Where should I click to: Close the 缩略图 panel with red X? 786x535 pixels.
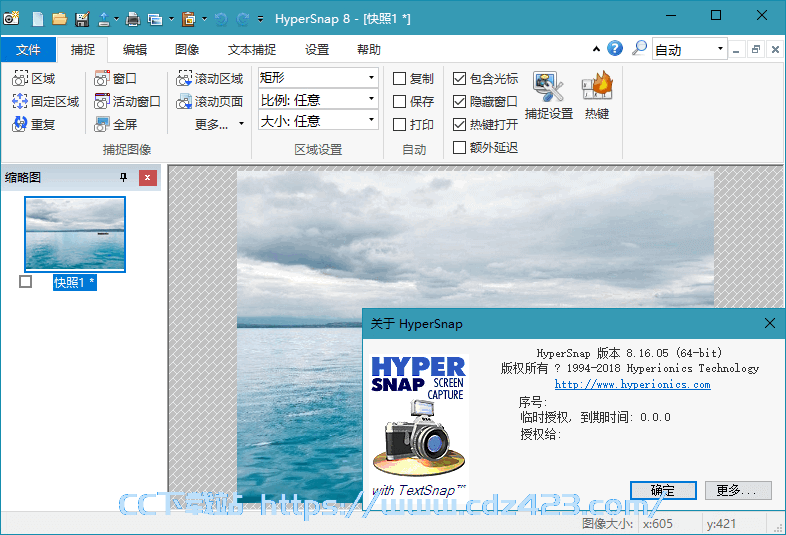pos(147,177)
